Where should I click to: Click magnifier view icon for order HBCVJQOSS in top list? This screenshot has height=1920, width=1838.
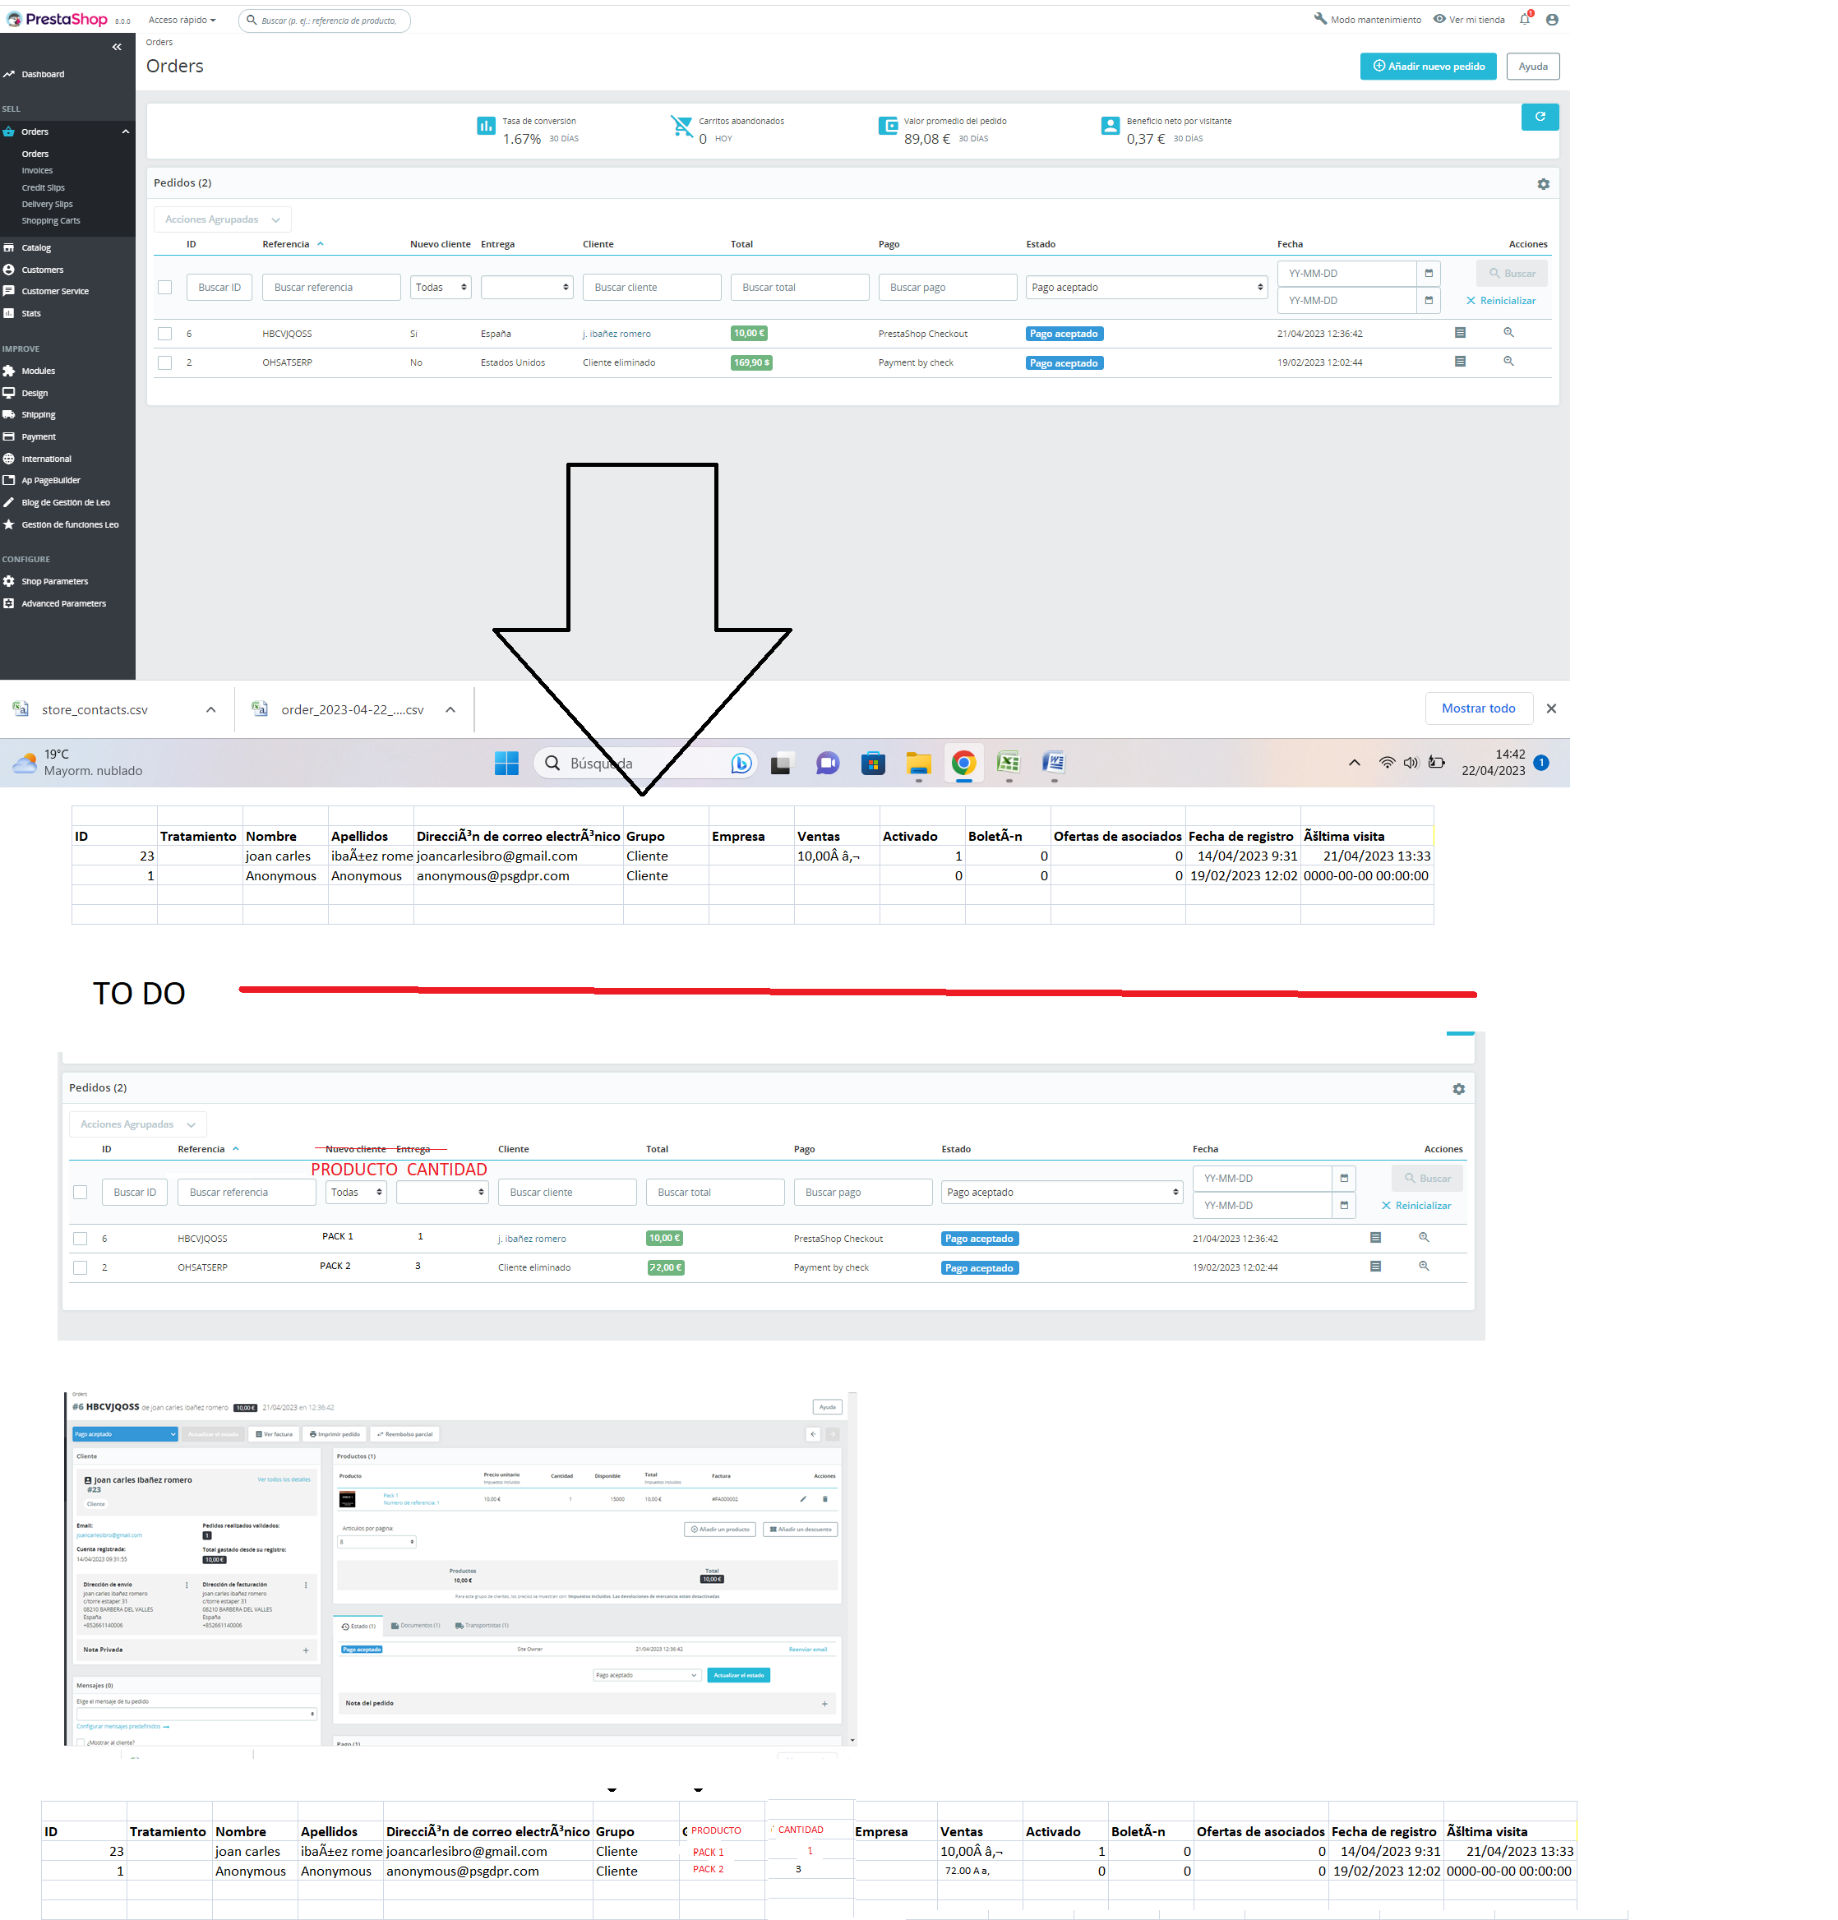1509,332
